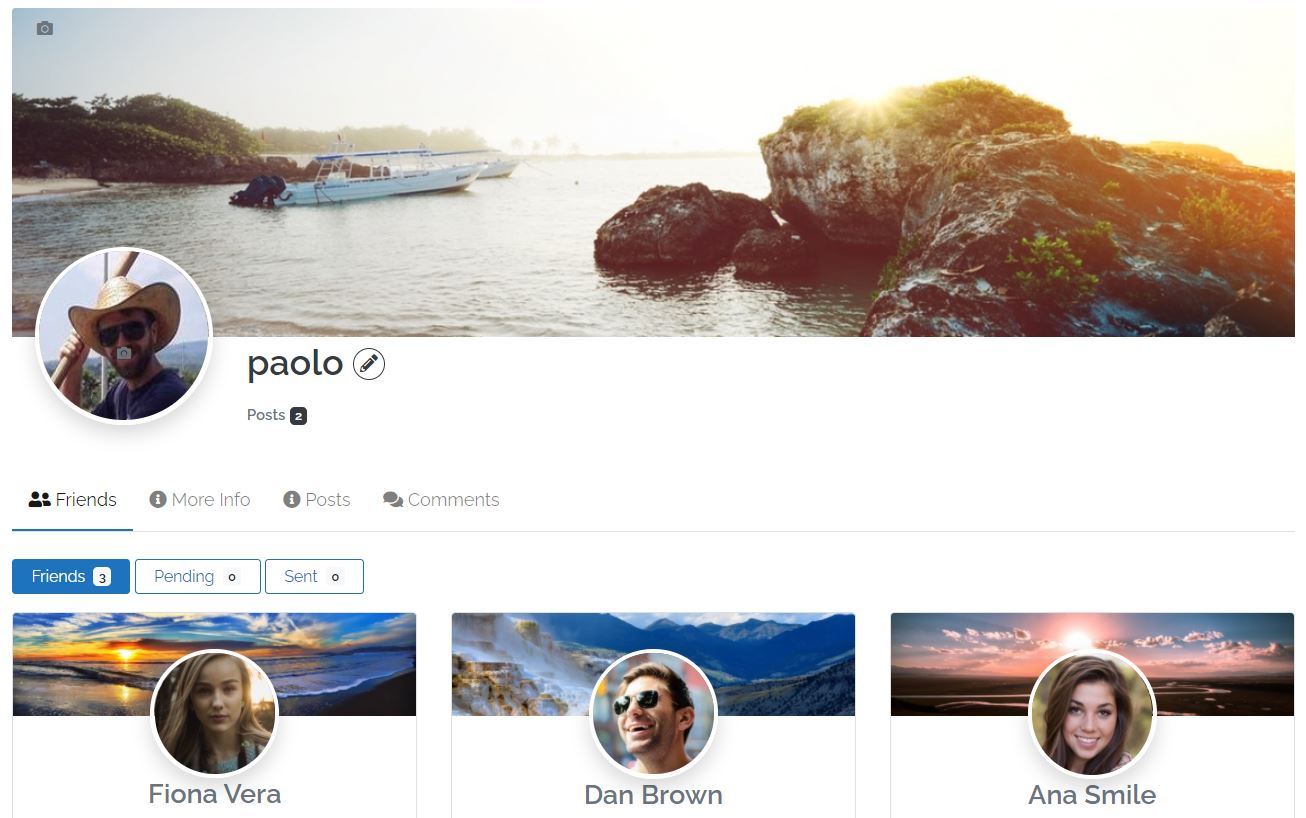1306x818 pixels.
Task: Click the Posts count badge under paolo
Action: pos(298,416)
